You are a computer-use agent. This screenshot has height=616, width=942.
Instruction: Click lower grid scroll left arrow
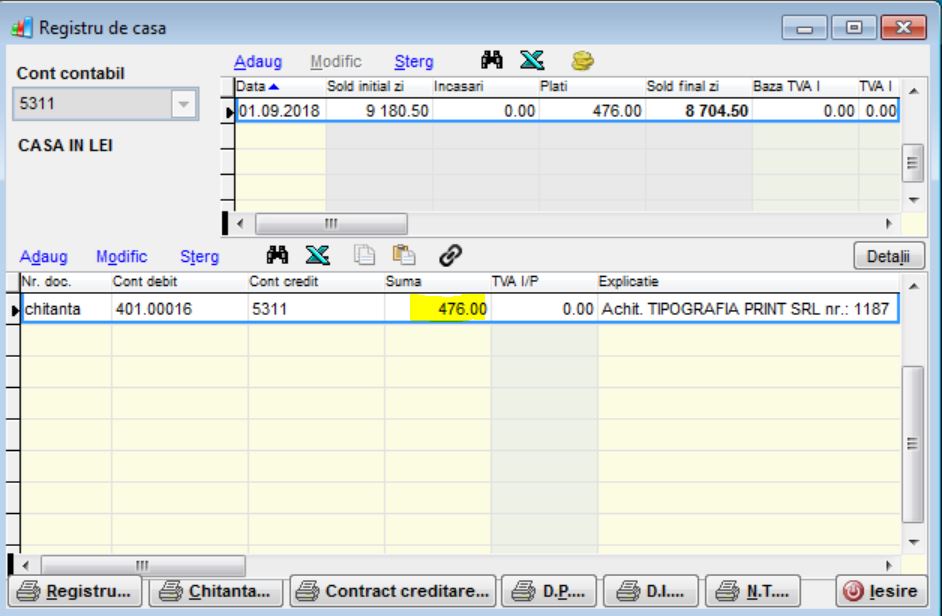(25, 566)
